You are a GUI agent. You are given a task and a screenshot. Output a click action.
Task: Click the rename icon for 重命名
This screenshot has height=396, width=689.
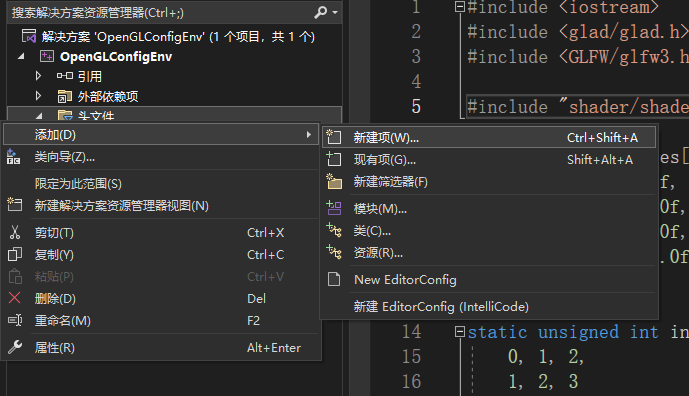[15, 320]
